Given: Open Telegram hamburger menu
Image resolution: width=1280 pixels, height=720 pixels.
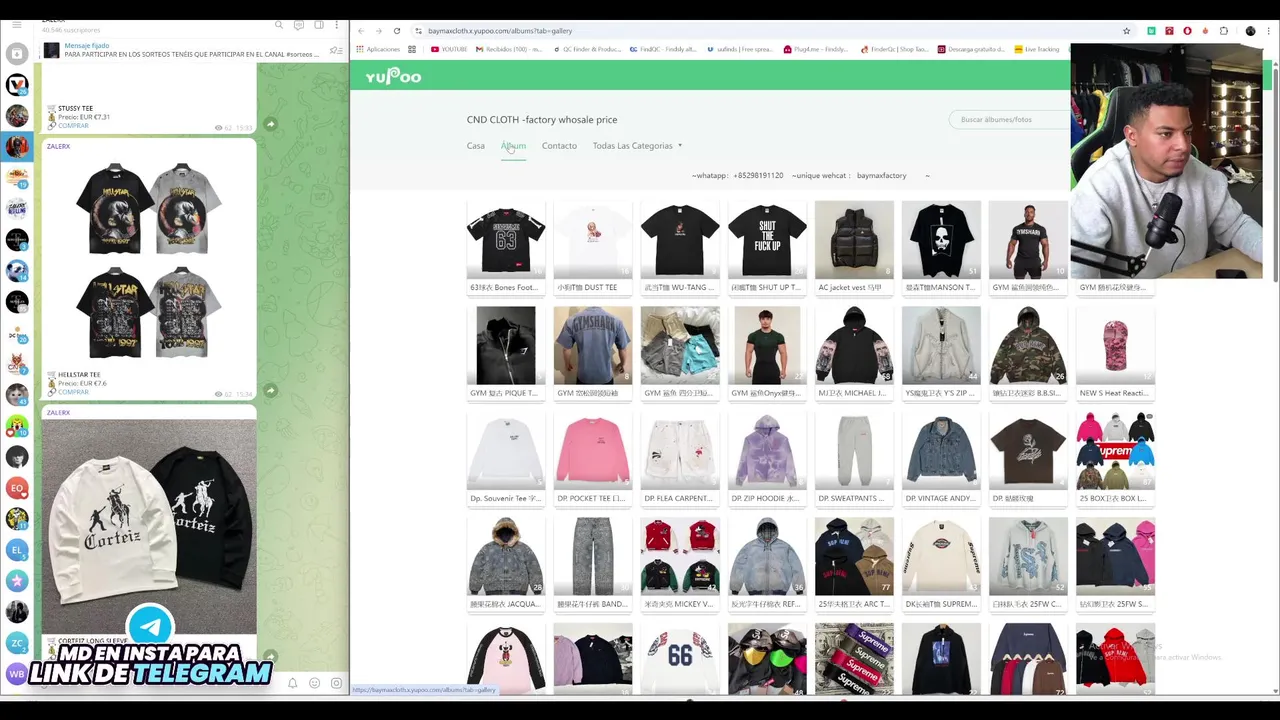Looking at the screenshot, I should coord(16,24).
